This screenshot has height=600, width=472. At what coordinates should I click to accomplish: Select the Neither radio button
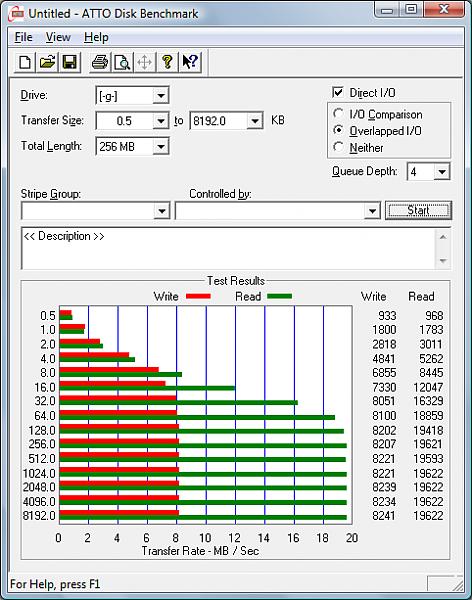click(x=338, y=147)
